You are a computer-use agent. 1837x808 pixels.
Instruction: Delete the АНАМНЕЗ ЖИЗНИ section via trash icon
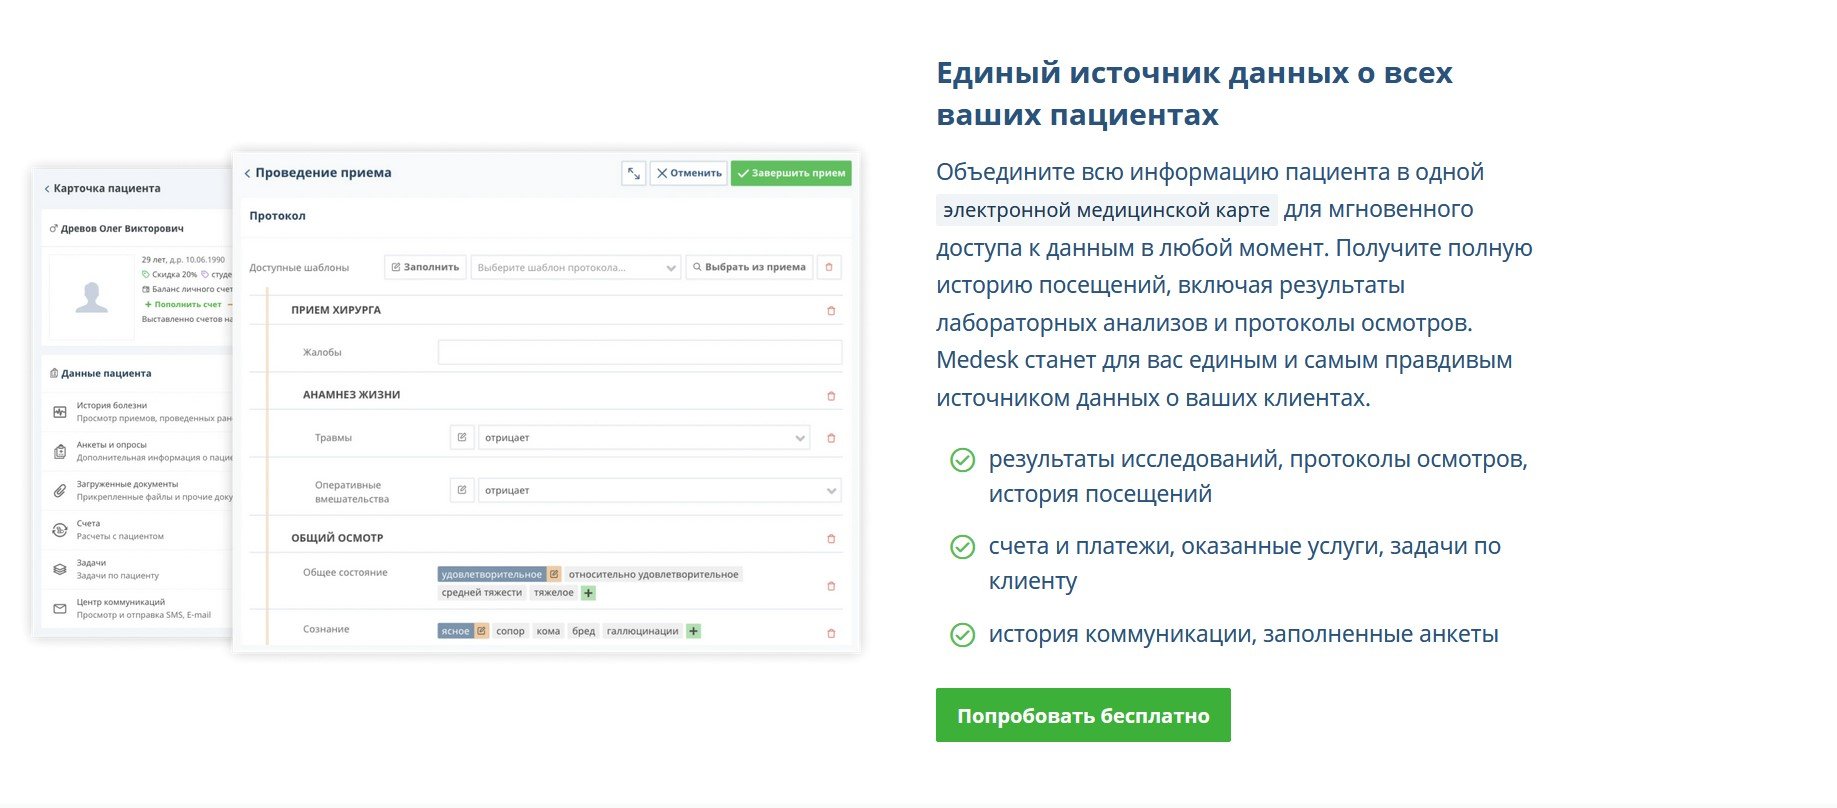(x=831, y=396)
